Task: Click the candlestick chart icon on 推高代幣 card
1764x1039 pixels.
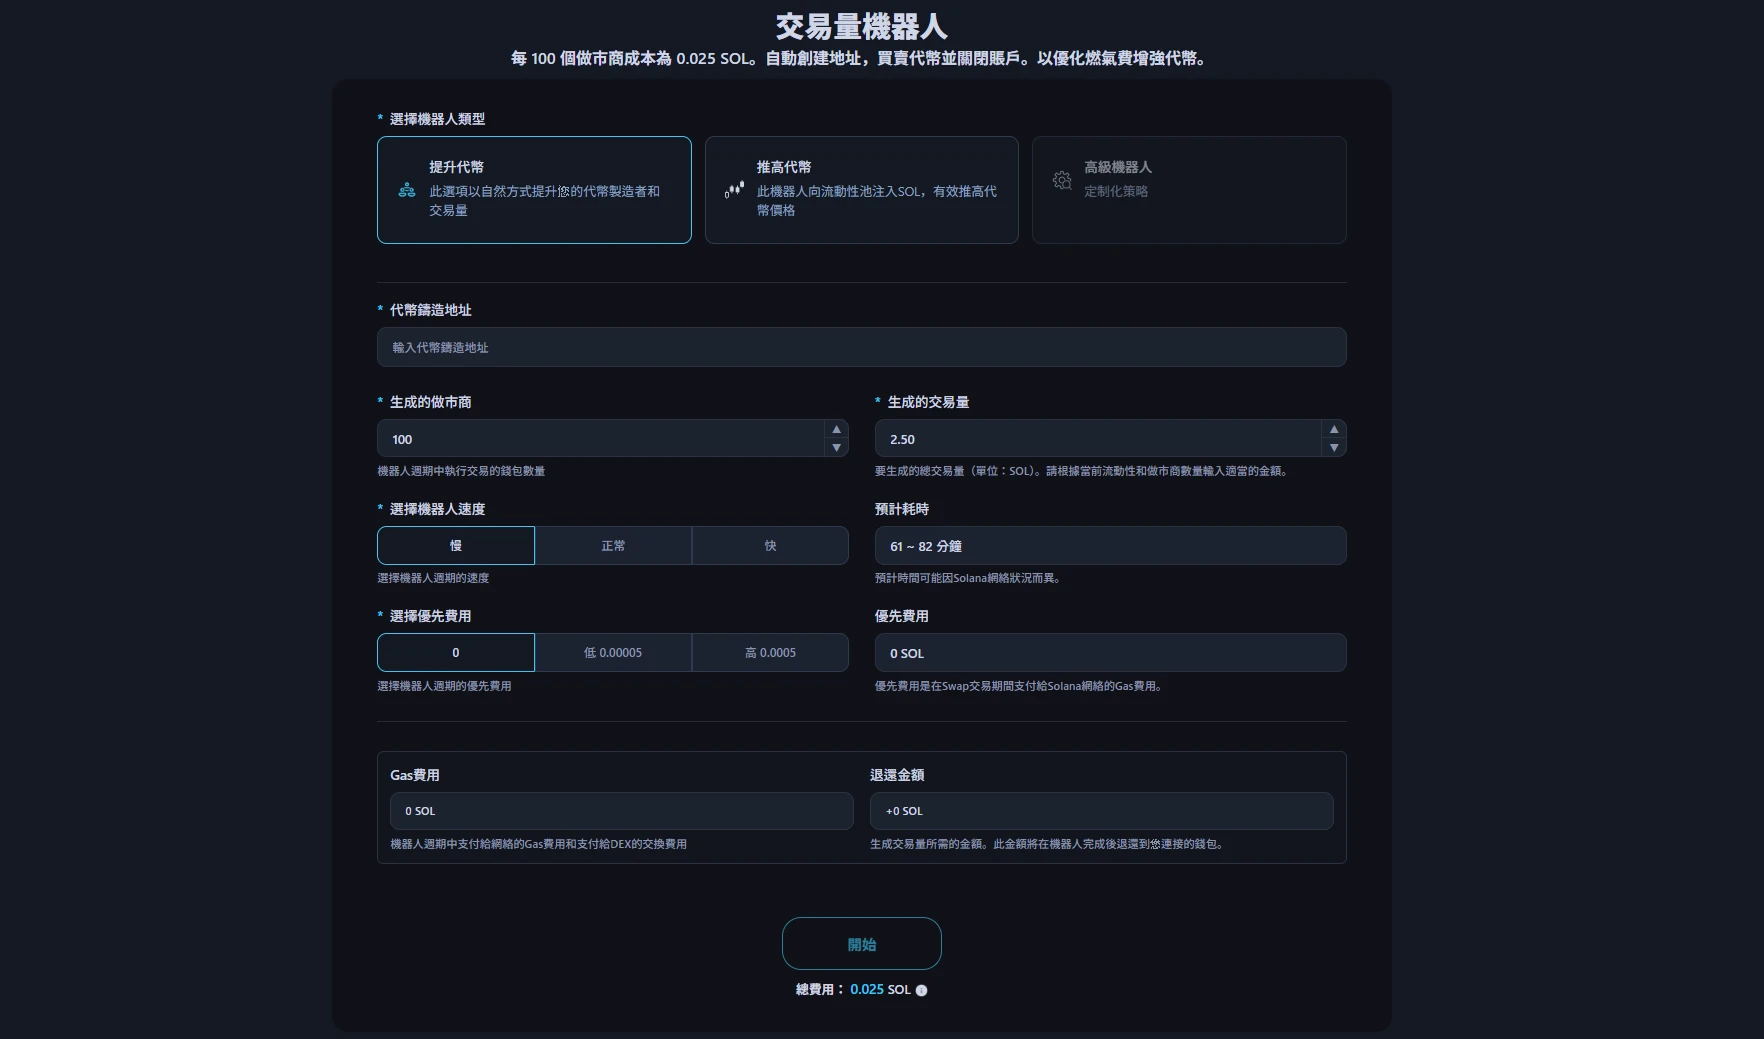Action: click(x=734, y=189)
